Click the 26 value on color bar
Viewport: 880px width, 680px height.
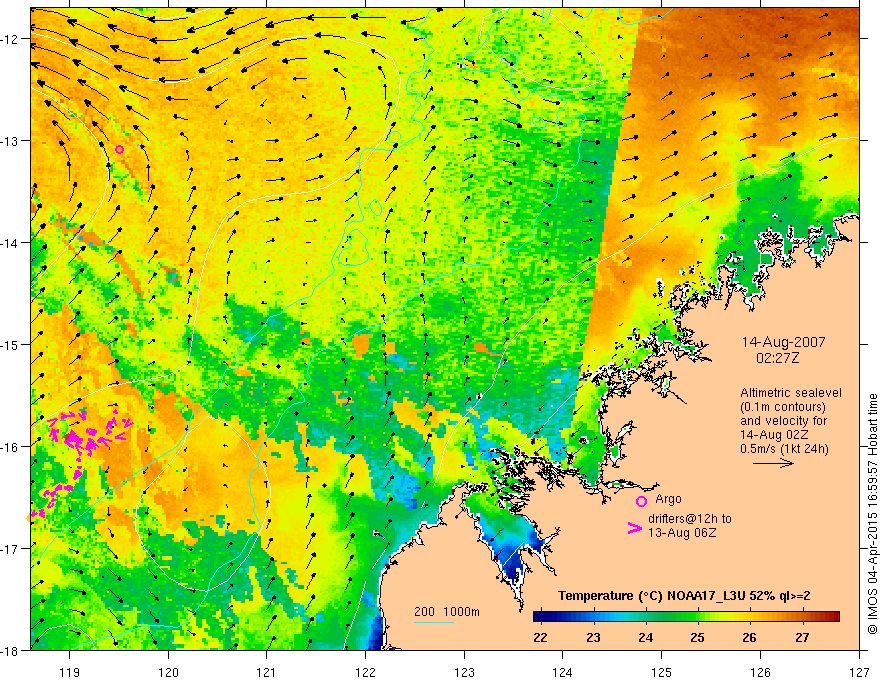click(x=749, y=637)
